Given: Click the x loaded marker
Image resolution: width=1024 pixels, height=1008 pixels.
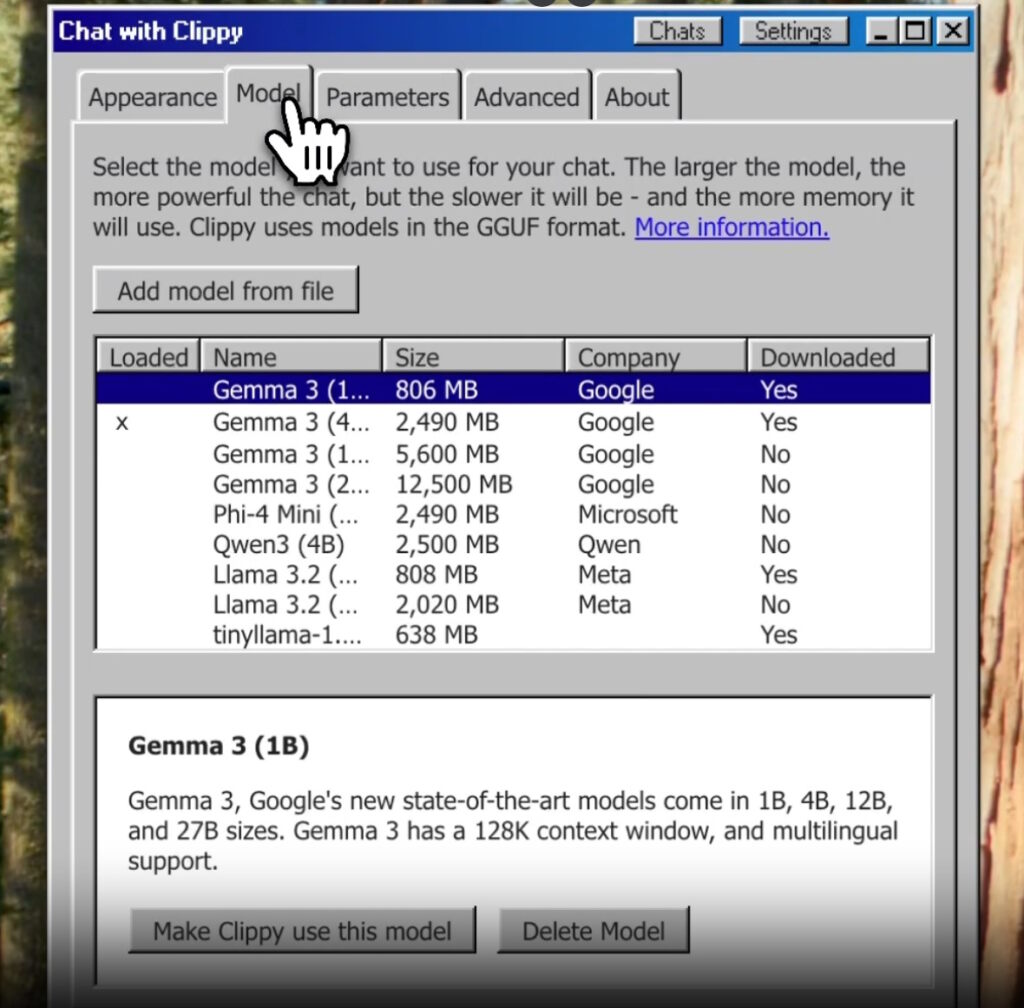Looking at the screenshot, I should coord(121,423).
